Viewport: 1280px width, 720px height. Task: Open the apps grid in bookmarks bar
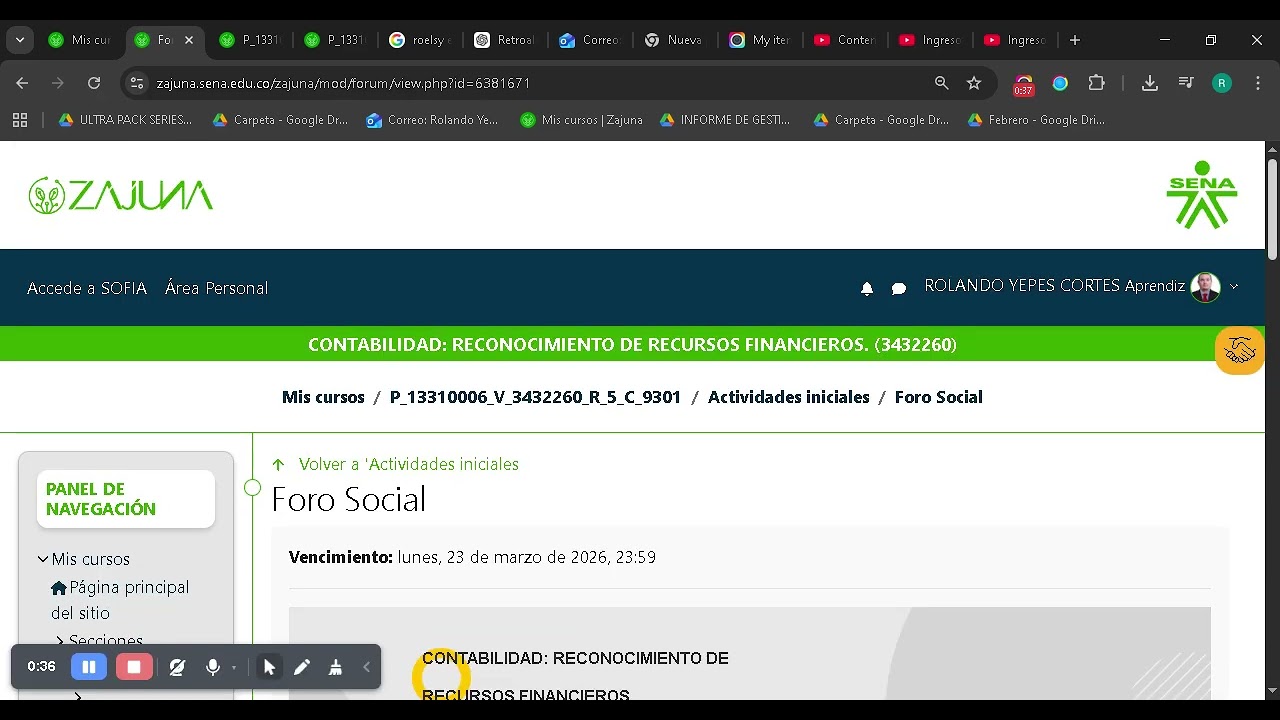(20, 120)
